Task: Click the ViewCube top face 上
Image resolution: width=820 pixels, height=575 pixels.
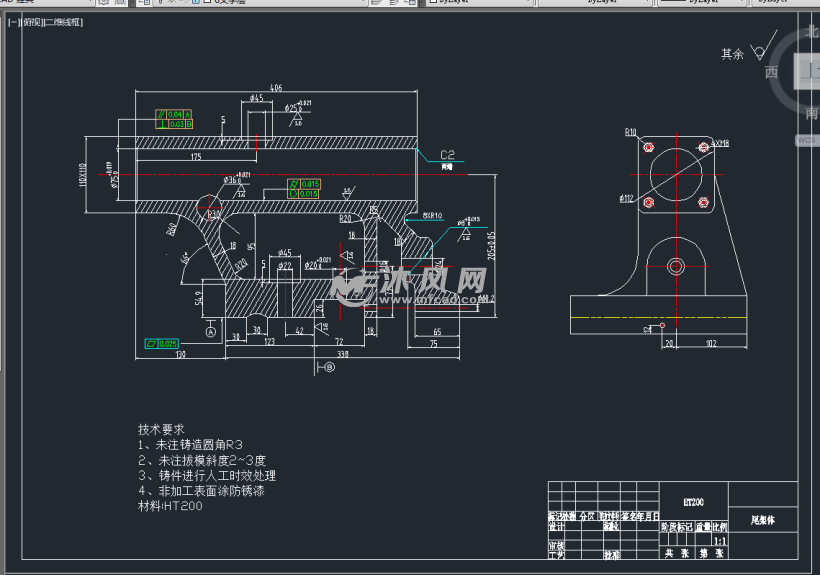Action: [x=808, y=72]
